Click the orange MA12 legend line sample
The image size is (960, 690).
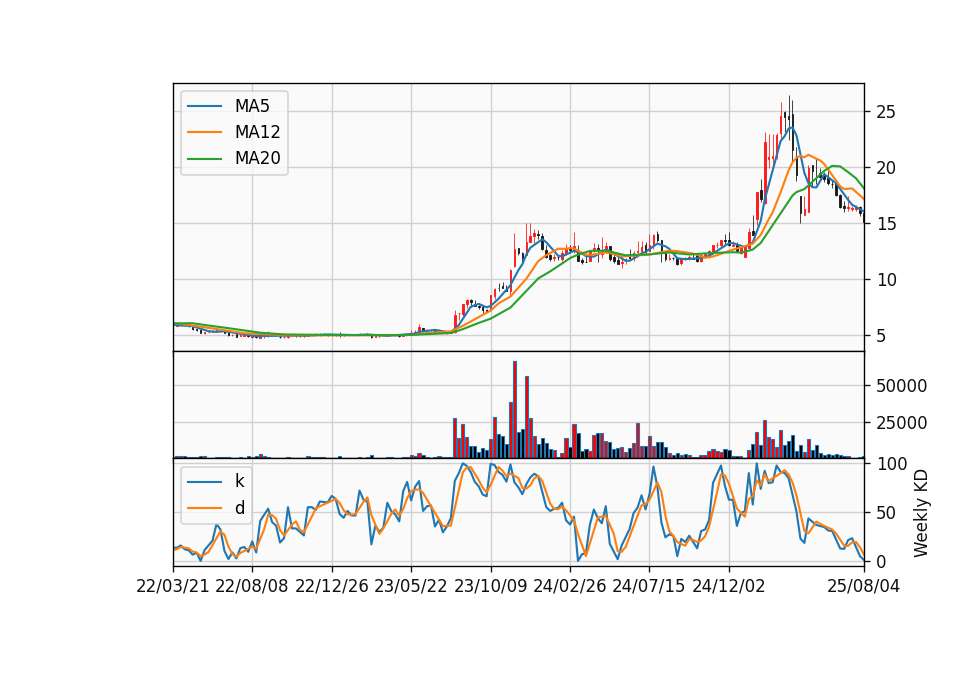(204, 132)
